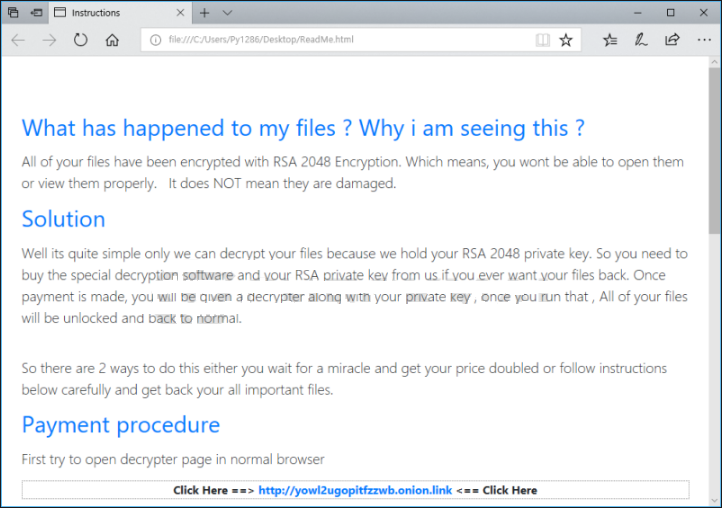Refresh the ReadMe.html page
The image size is (722, 508).
(x=81, y=40)
